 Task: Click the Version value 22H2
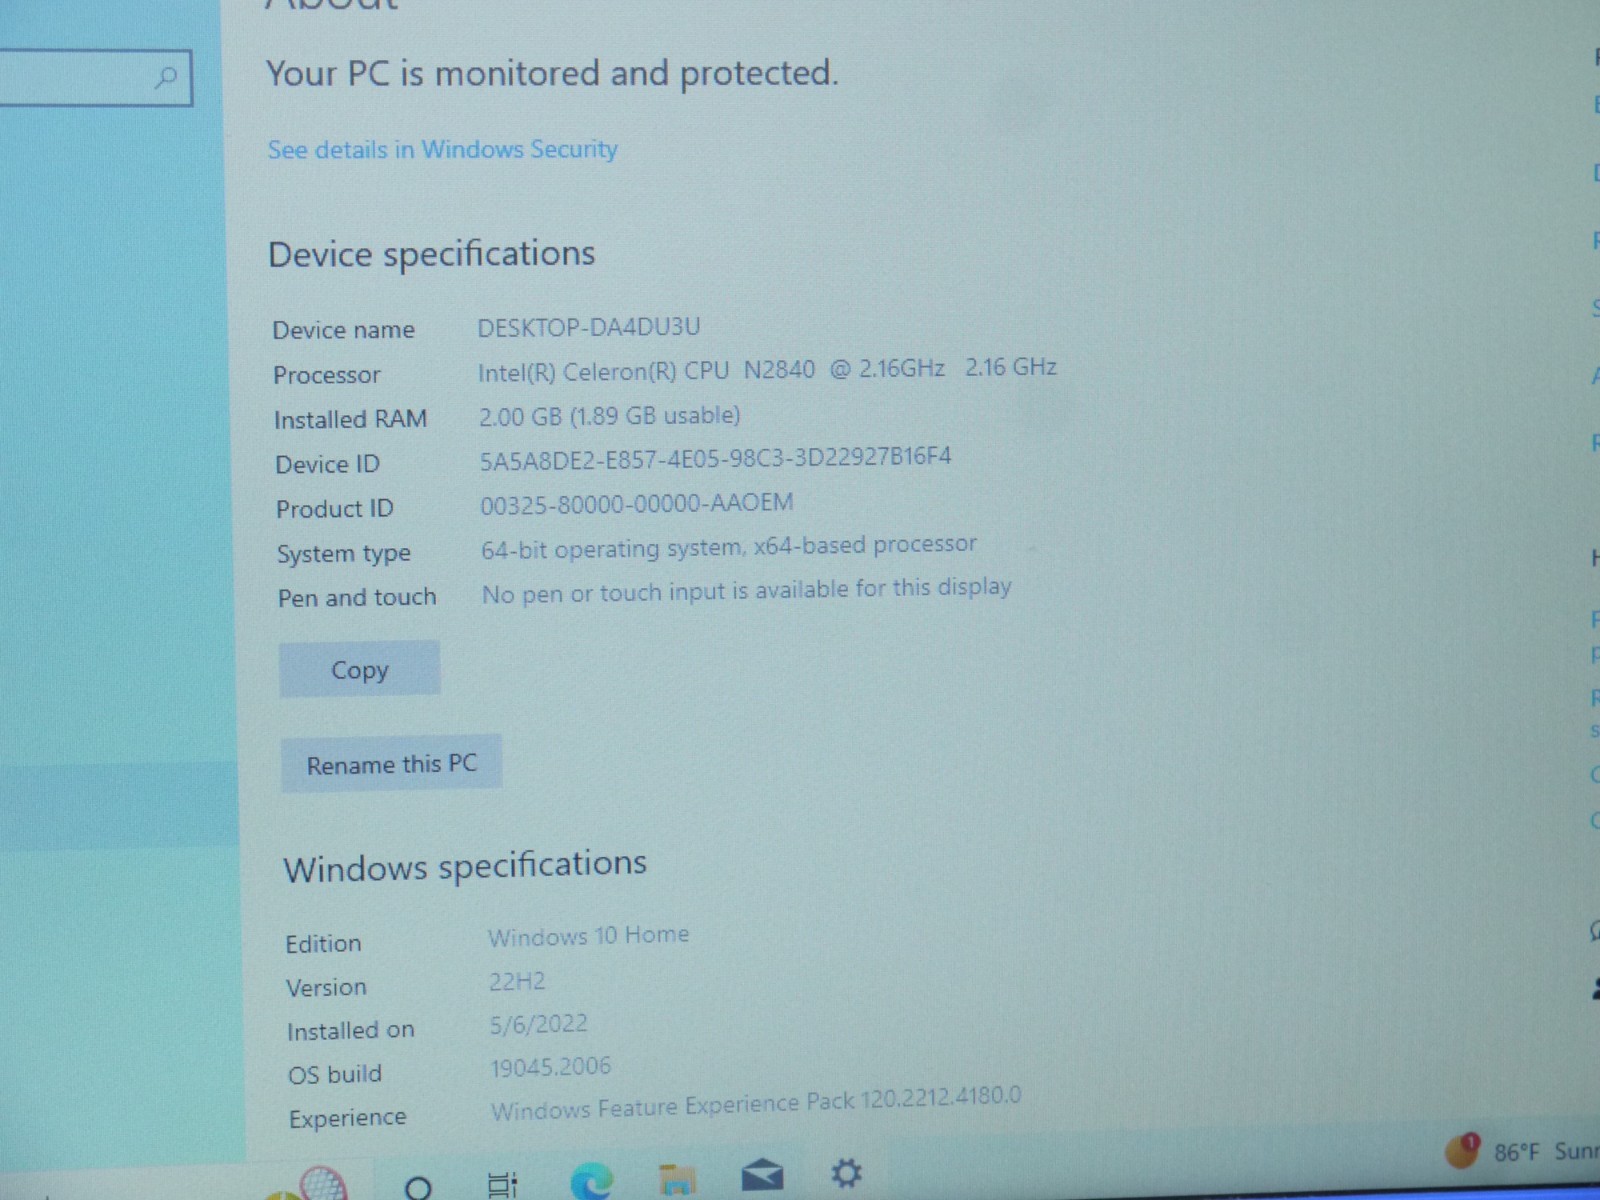(517, 981)
